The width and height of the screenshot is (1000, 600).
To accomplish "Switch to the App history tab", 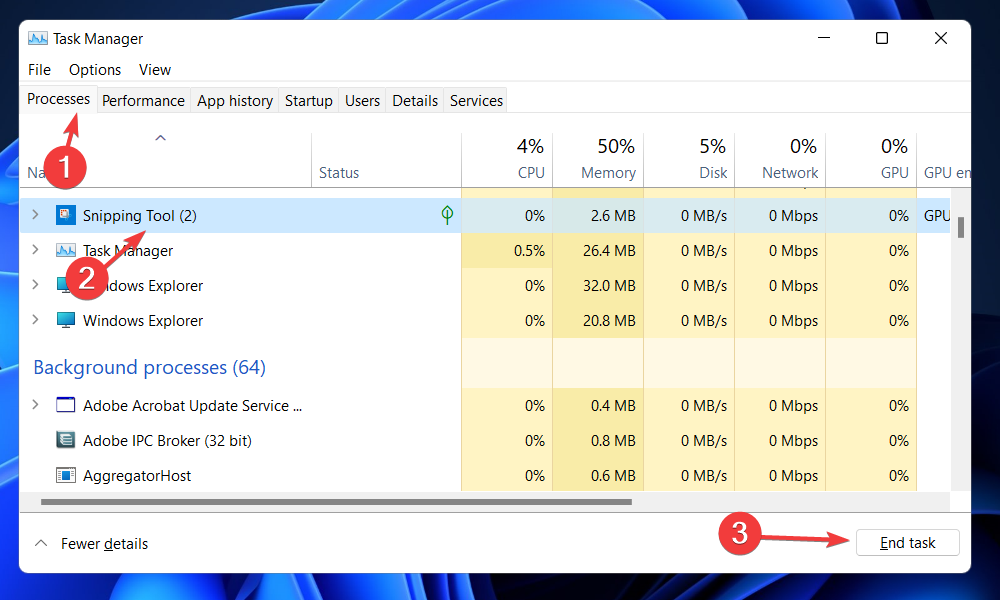I will [x=235, y=101].
